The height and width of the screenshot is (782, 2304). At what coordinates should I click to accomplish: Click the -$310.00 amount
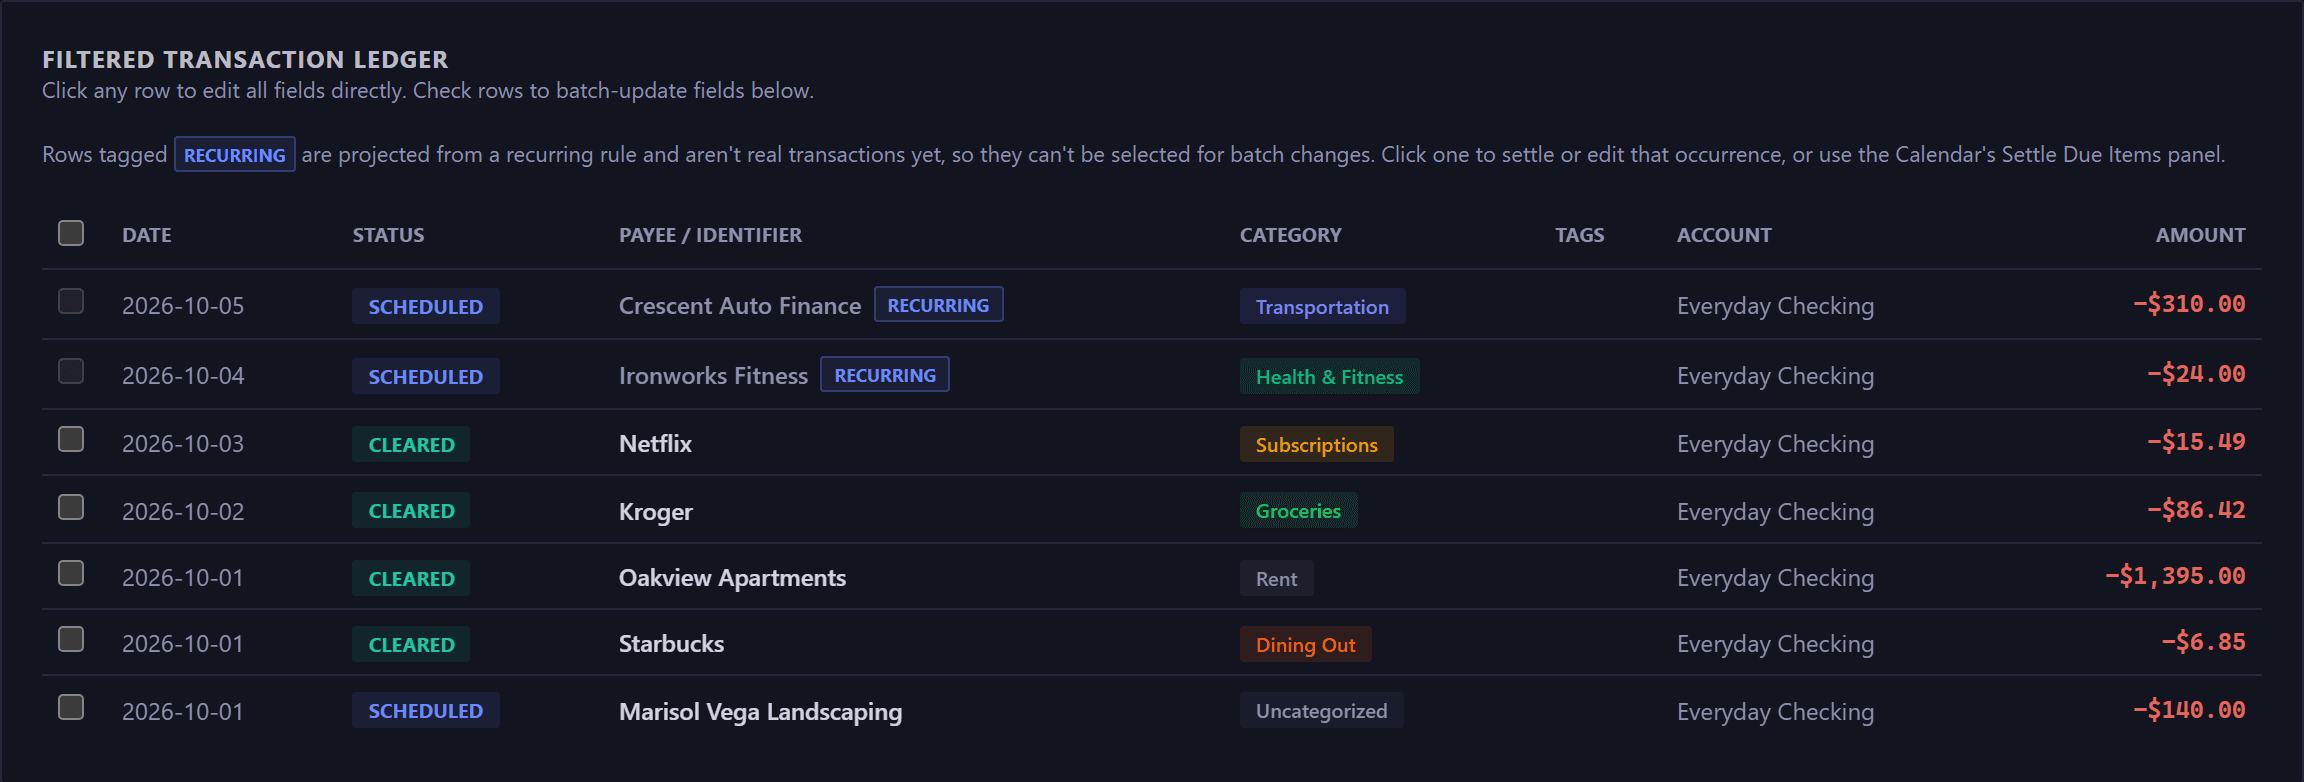pyautogui.click(x=2189, y=304)
